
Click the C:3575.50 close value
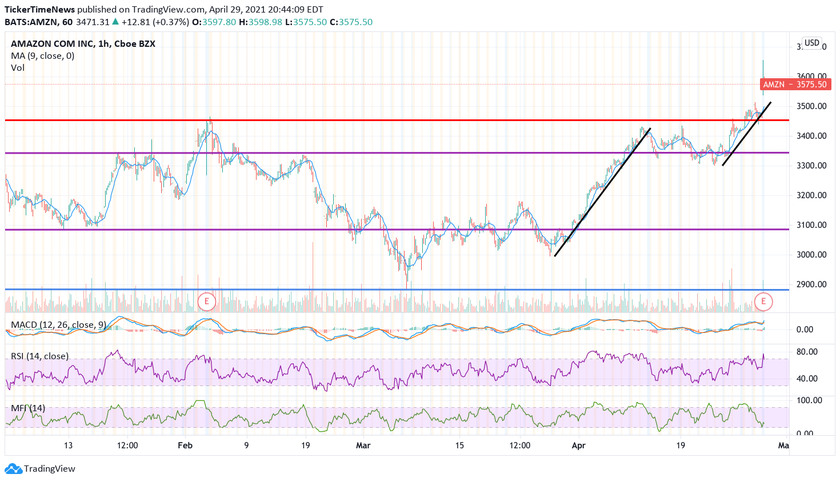click(351, 22)
